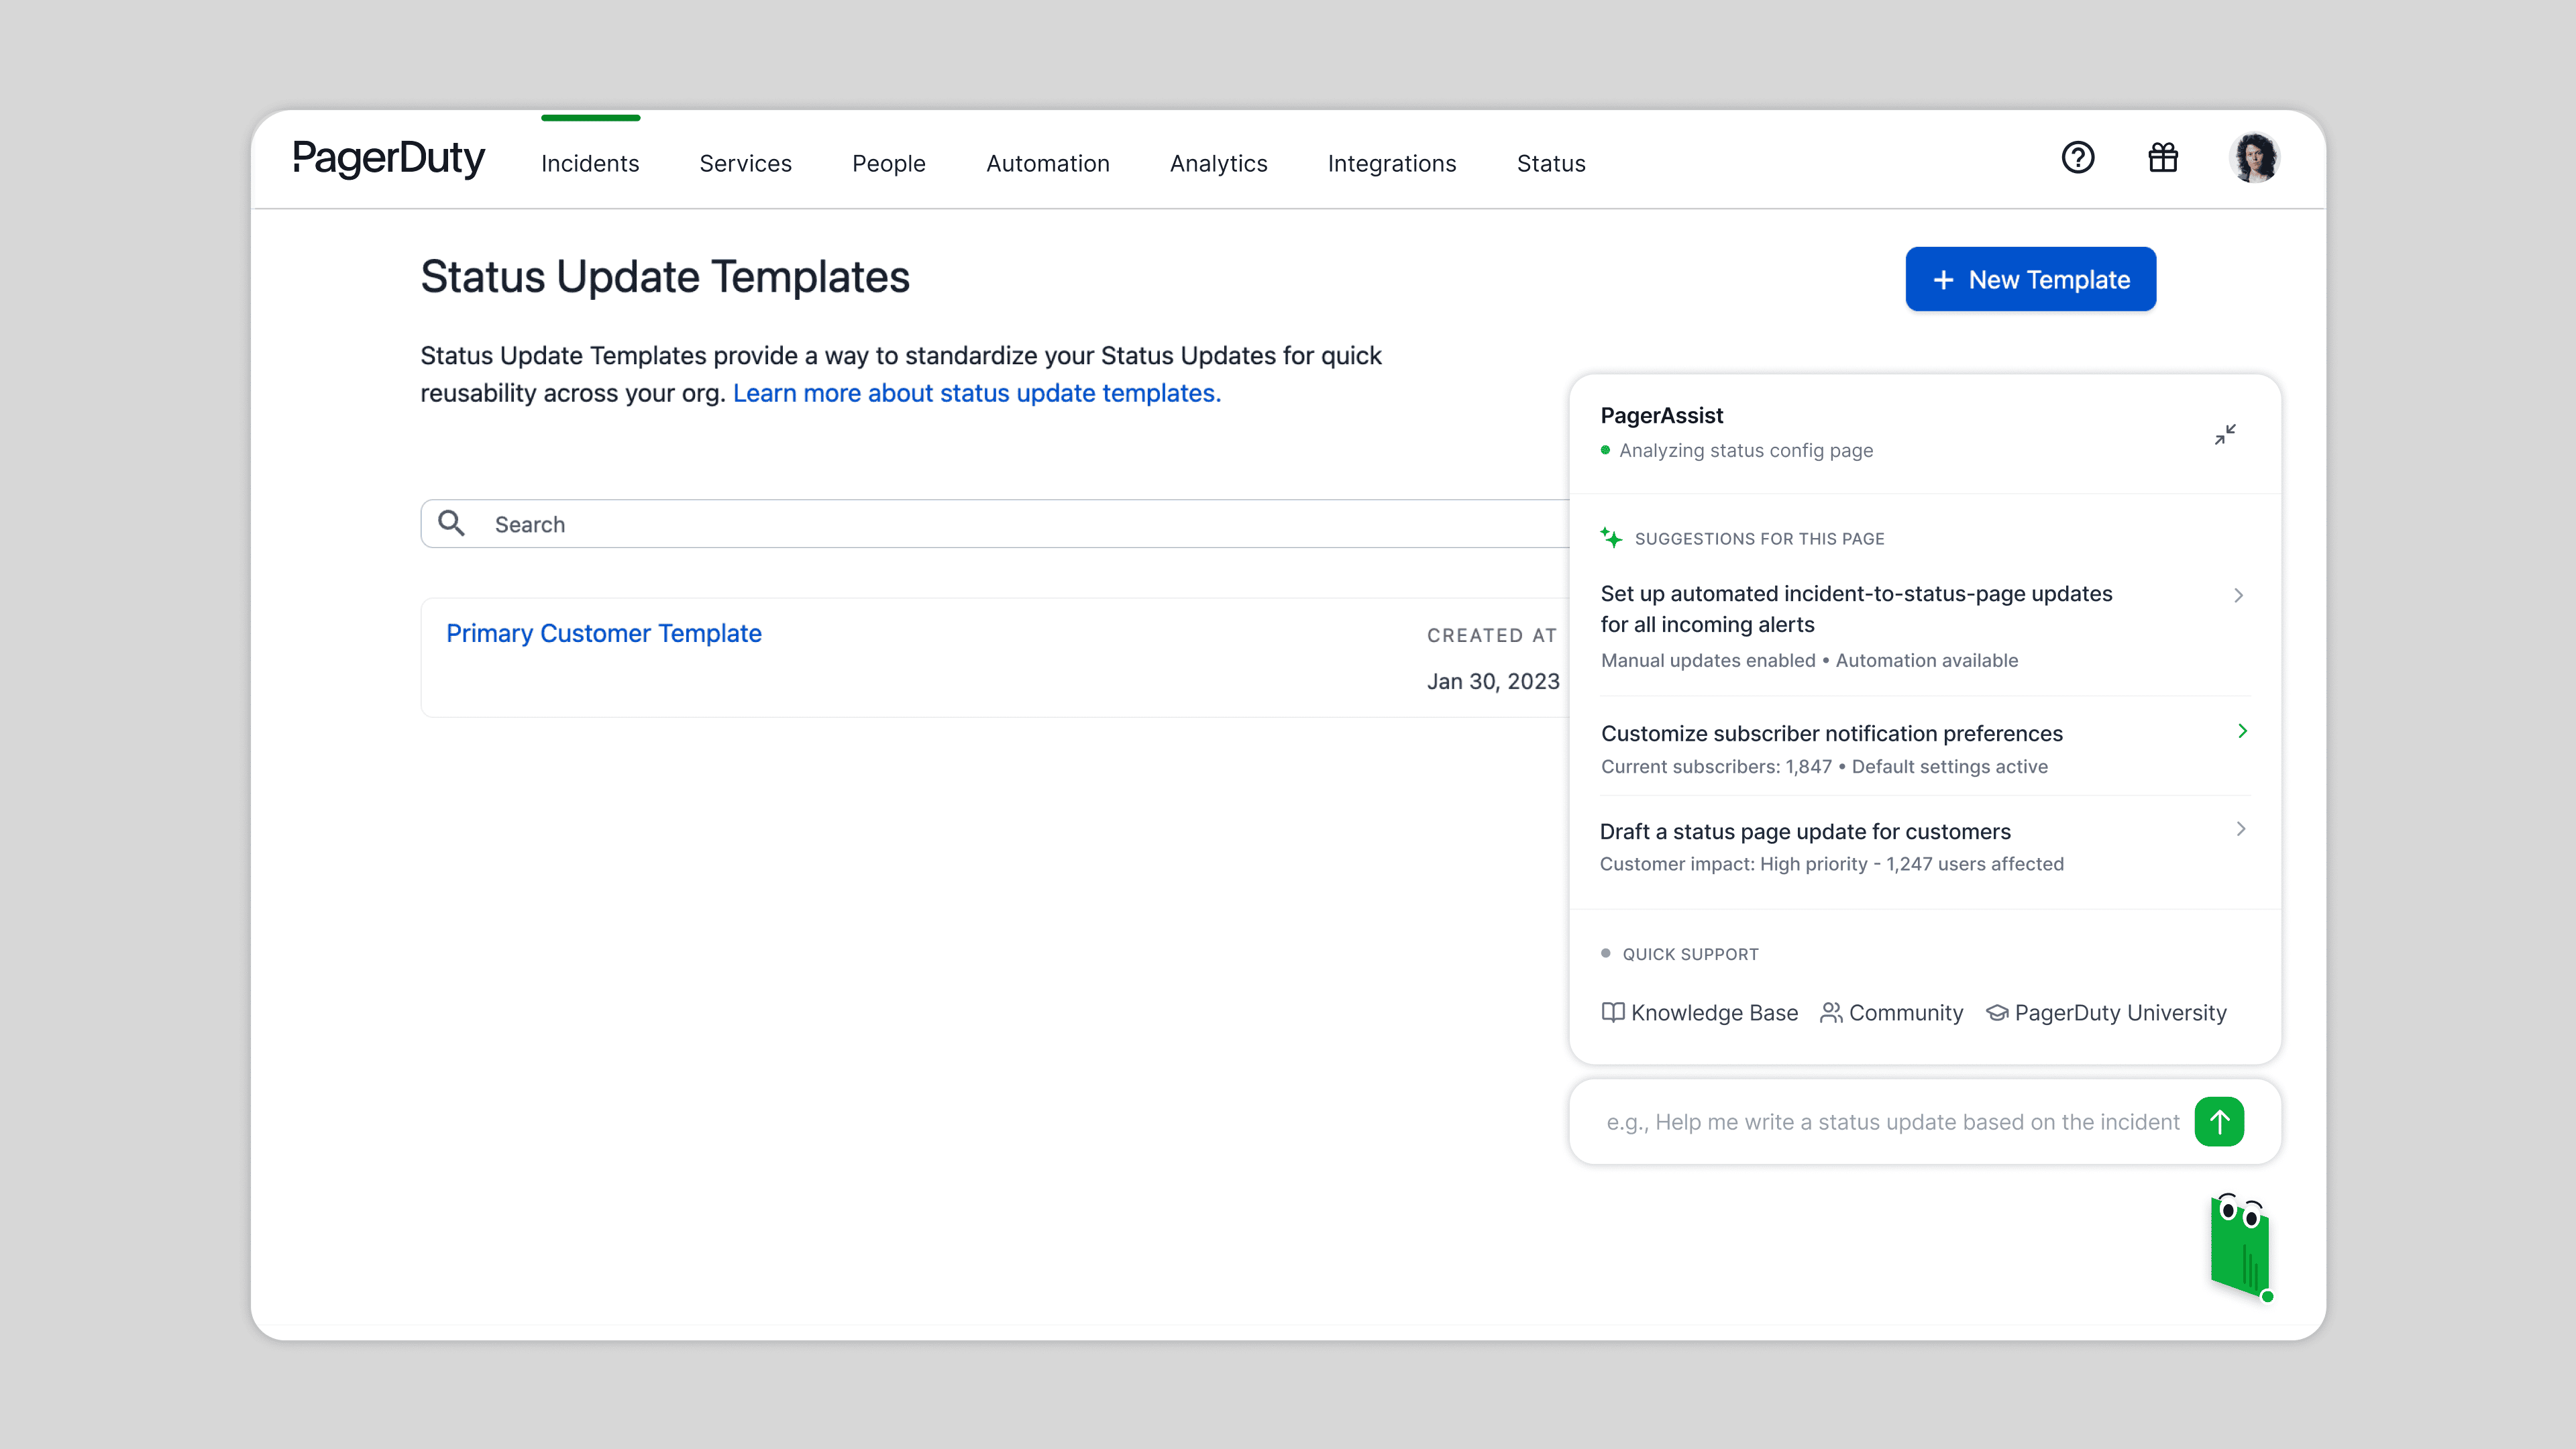This screenshot has width=2576, height=1449.
Task: Click the gift icon for new features
Action: point(2162,158)
